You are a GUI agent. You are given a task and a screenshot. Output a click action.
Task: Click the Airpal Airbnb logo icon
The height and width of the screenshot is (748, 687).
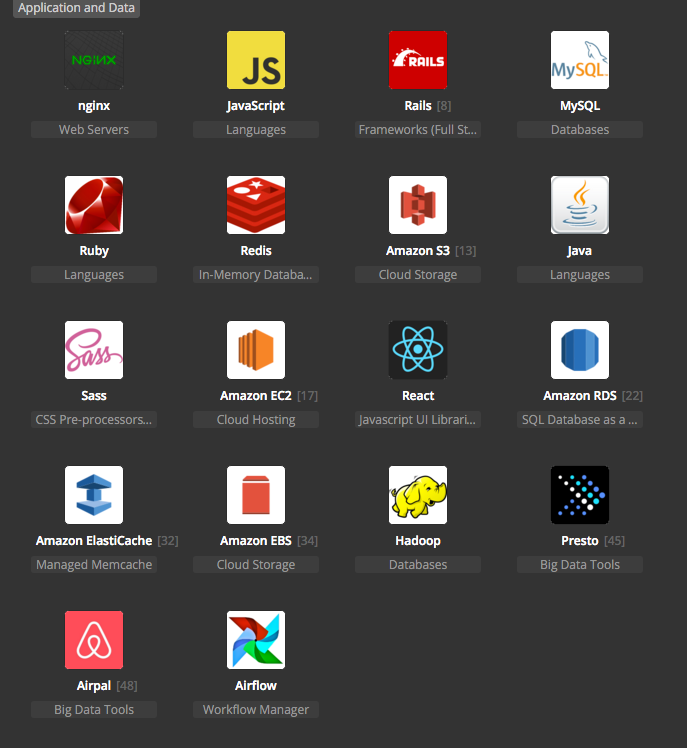(94, 640)
